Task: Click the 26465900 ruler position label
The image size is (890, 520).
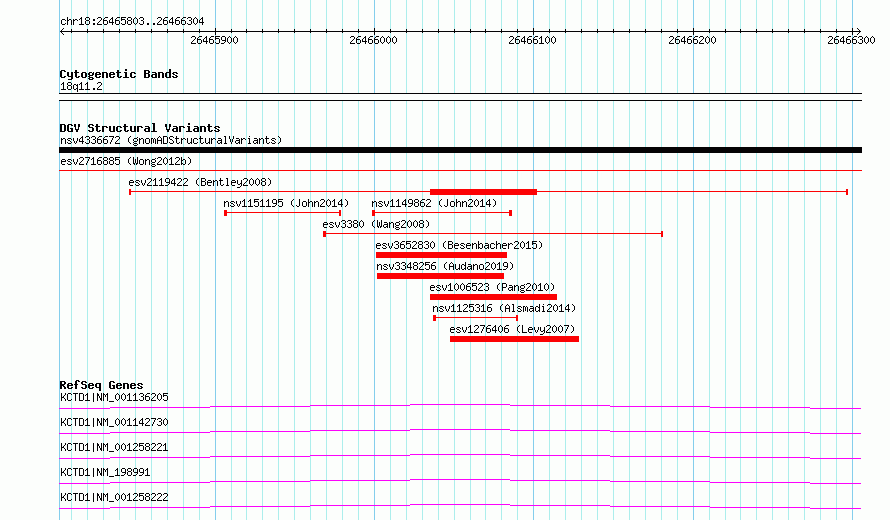Action: coord(214,40)
